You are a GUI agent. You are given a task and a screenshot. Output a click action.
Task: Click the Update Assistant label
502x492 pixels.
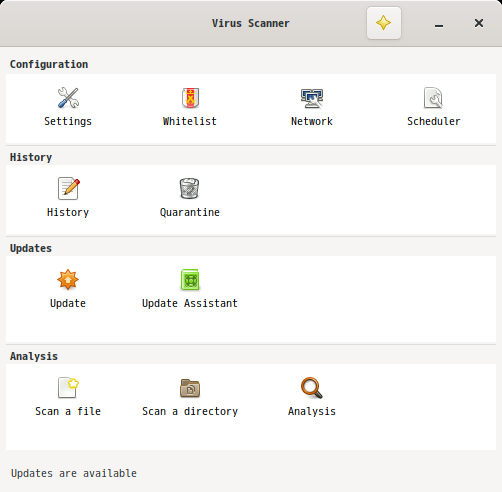coord(190,303)
